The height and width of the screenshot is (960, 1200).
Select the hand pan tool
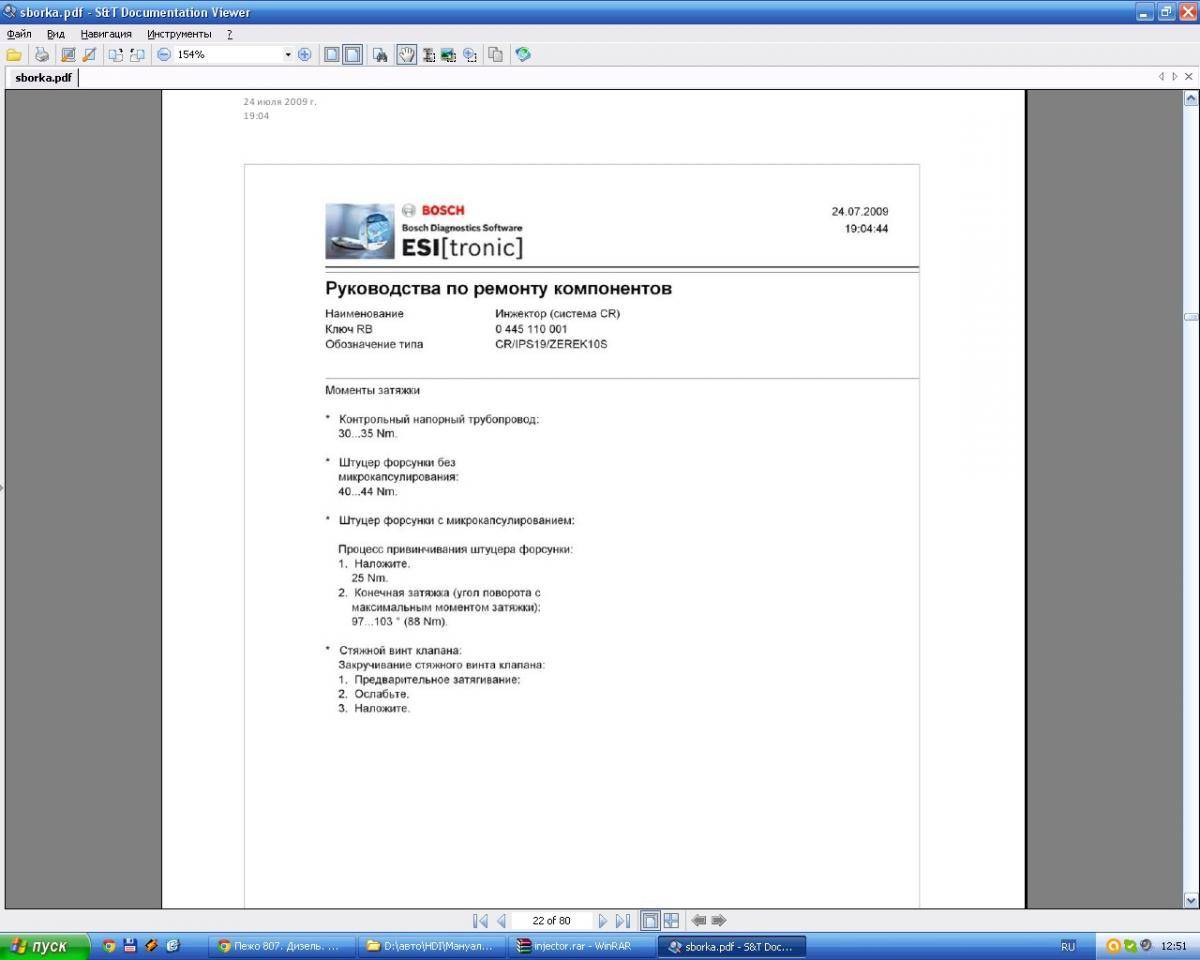[x=407, y=55]
